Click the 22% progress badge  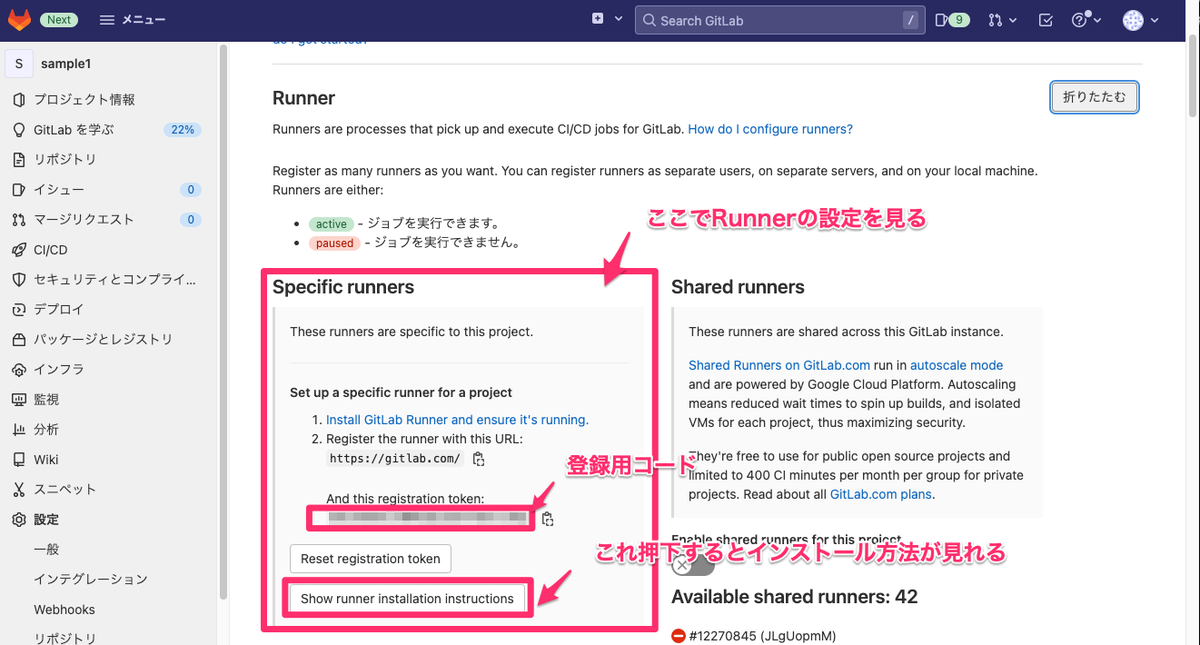click(182, 130)
